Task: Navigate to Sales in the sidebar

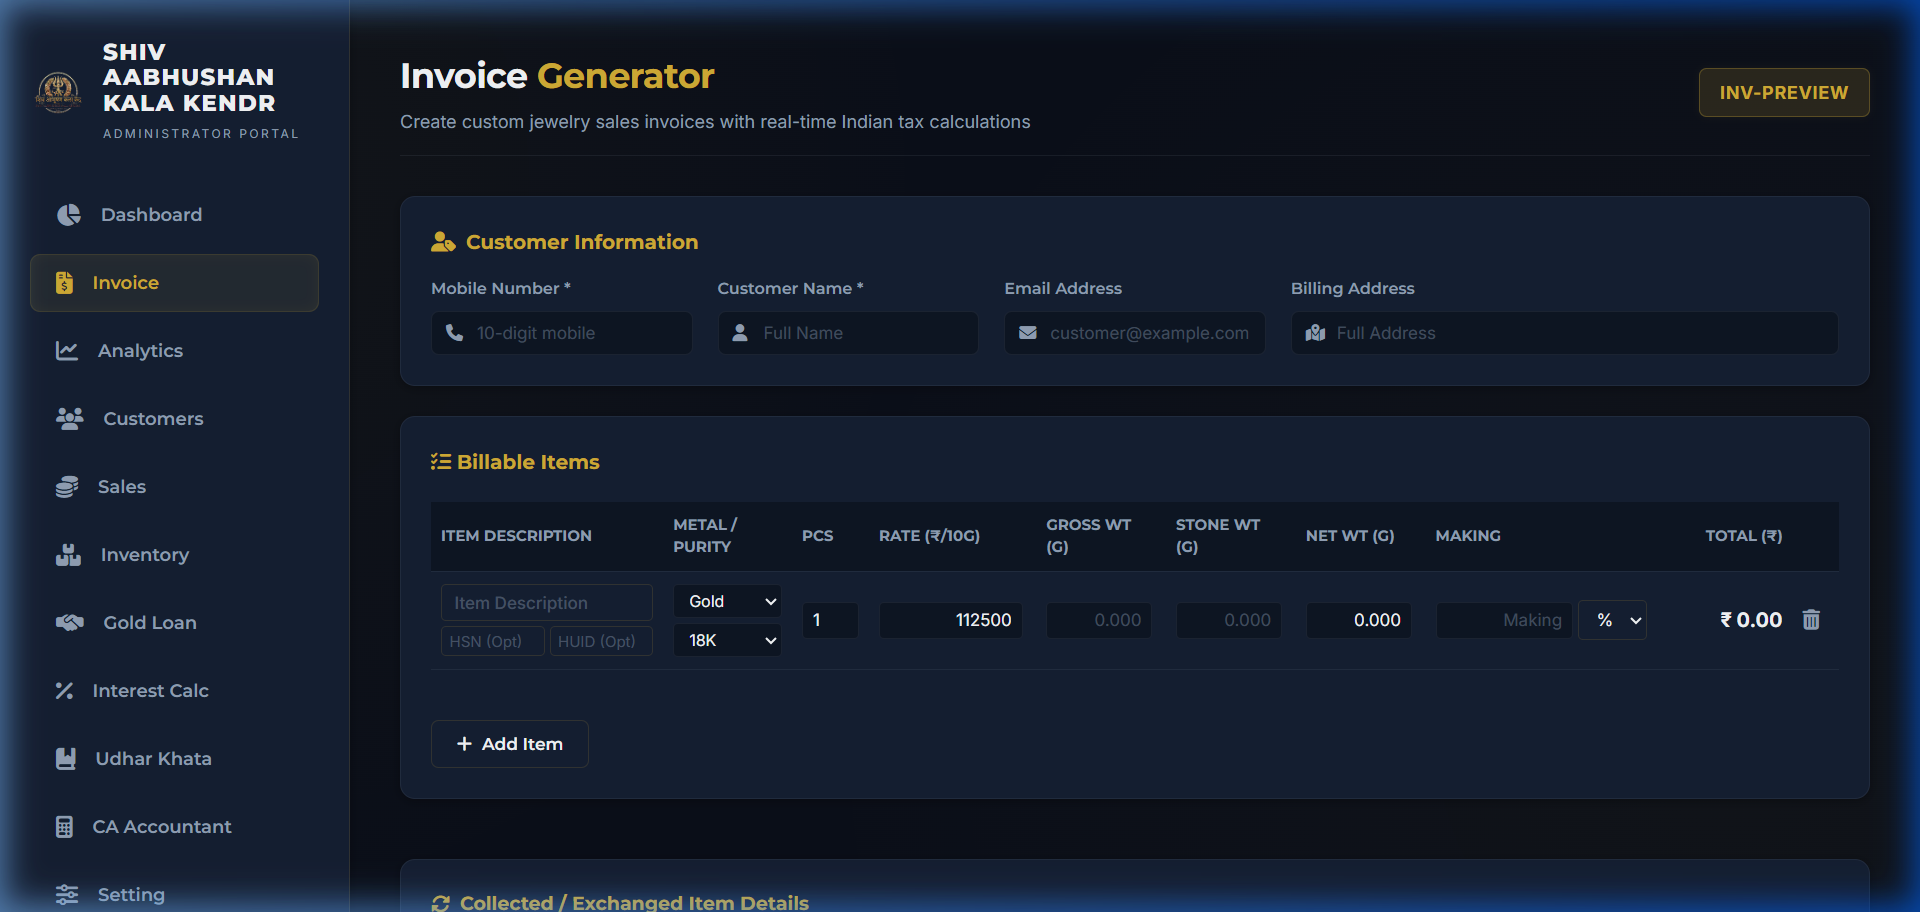Action: tap(174, 487)
